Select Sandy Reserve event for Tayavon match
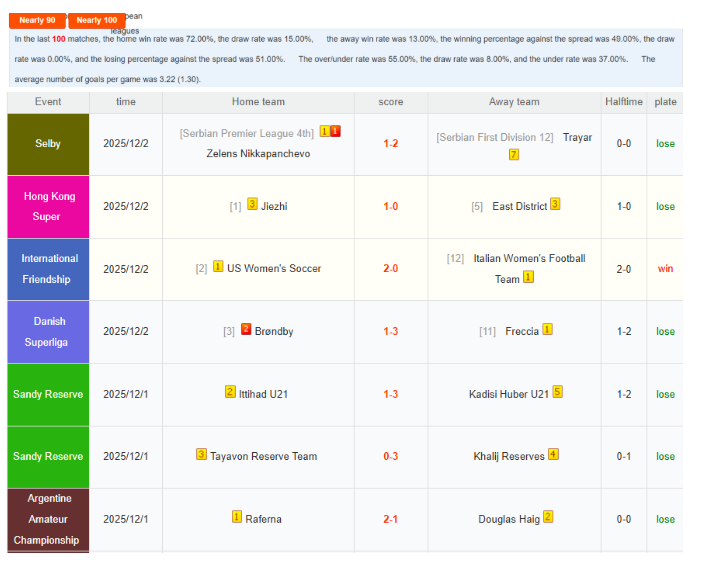Screen dimensions: 709x563 (48, 457)
